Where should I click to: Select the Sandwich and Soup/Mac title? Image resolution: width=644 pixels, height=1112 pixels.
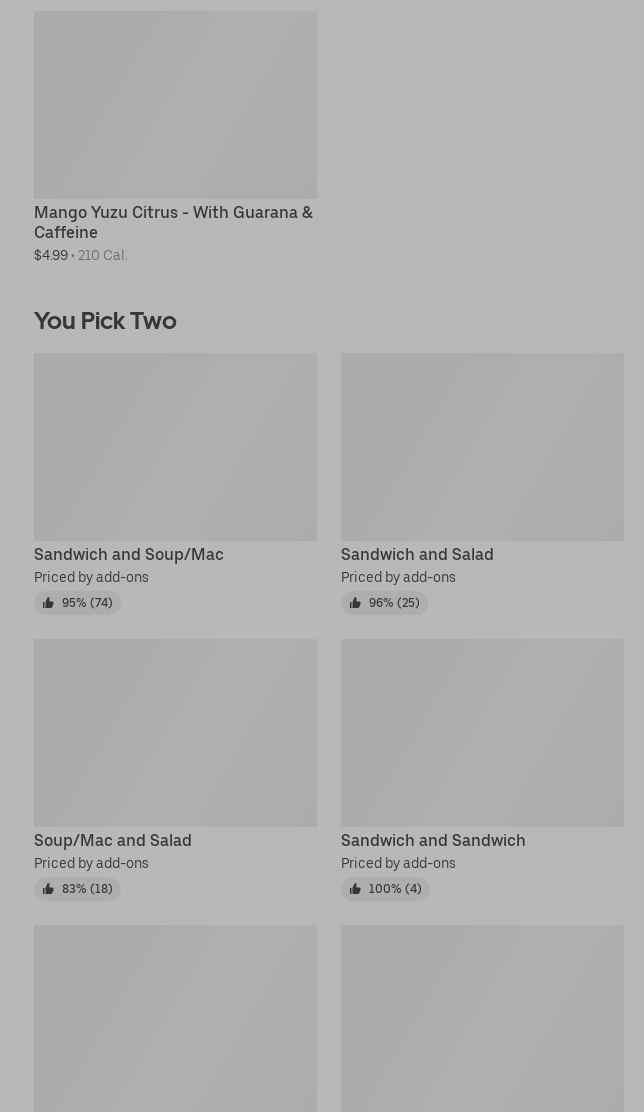[129, 554]
